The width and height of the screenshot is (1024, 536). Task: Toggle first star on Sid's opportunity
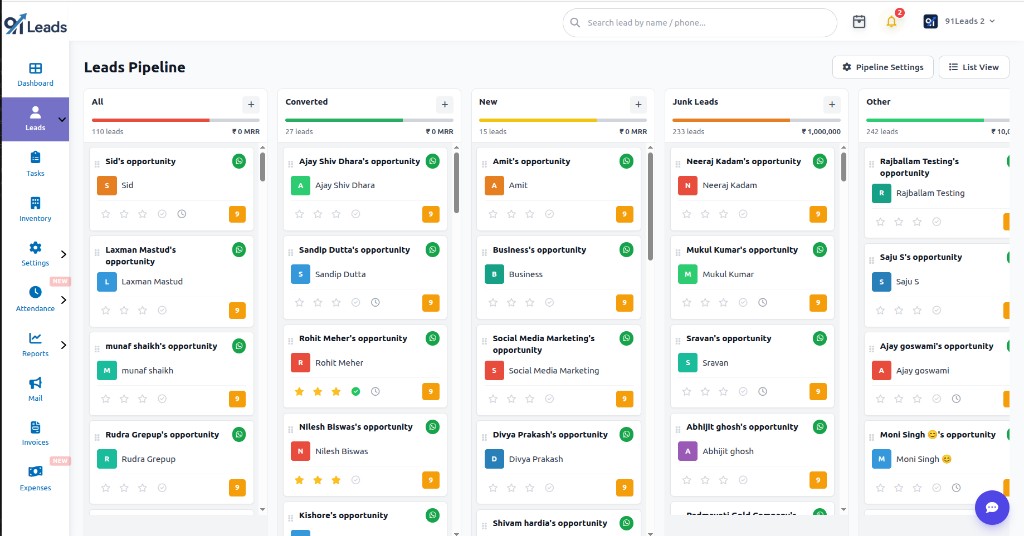coord(106,214)
